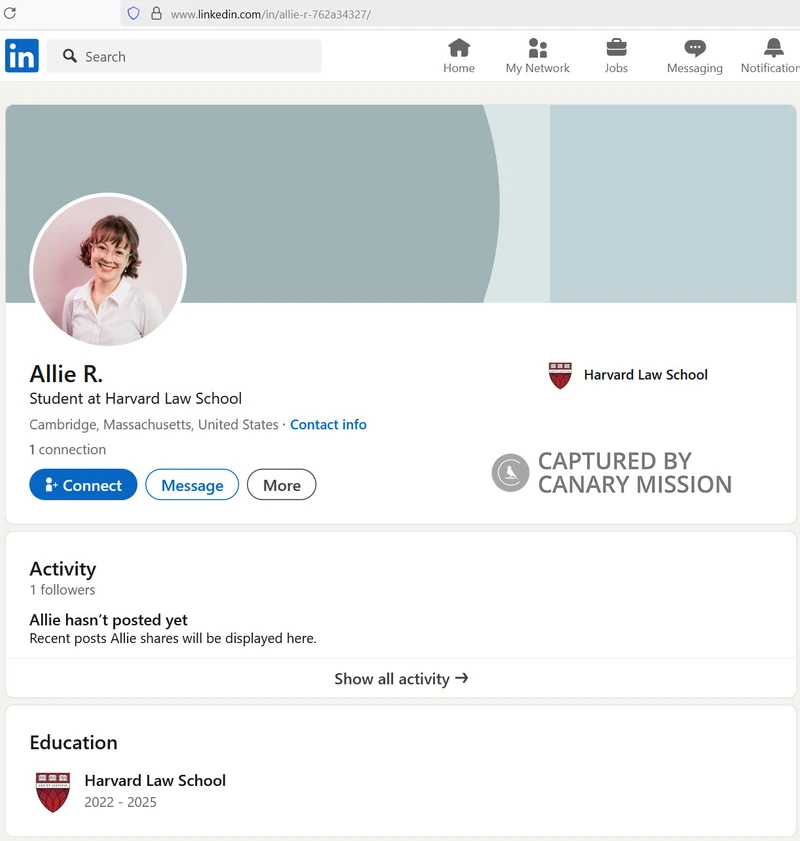Image resolution: width=800 pixels, height=841 pixels.
Task: Click Harvard shield logo next to name
Action: (560, 375)
